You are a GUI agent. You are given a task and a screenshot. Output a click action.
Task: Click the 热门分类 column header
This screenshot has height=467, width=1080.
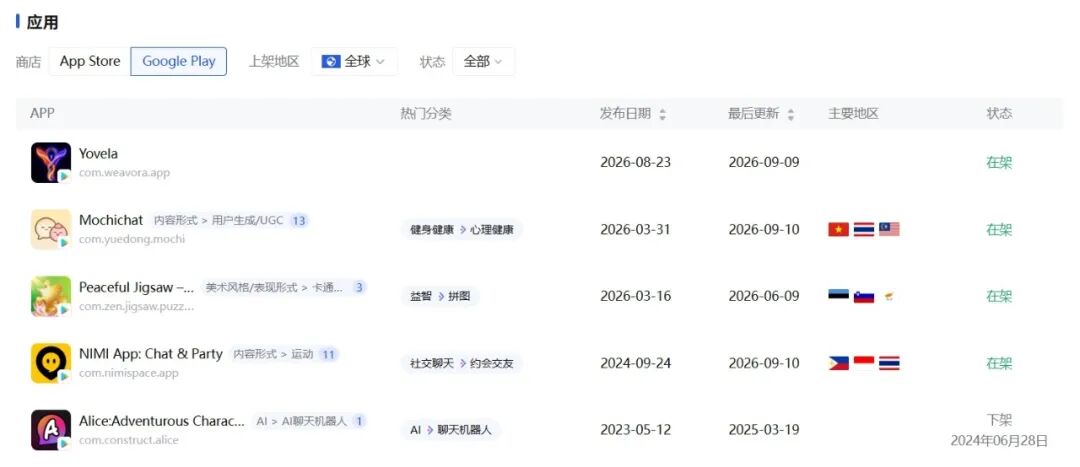pyautogui.click(x=426, y=114)
